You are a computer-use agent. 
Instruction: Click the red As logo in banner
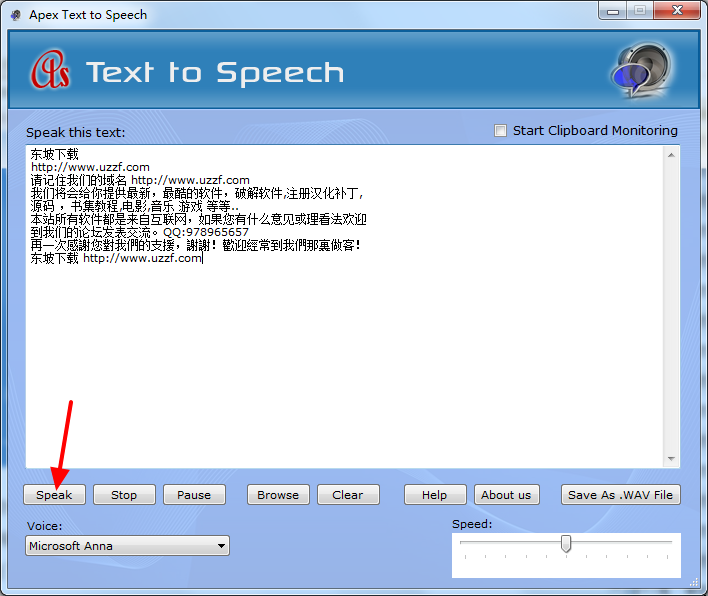pyautogui.click(x=50, y=69)
